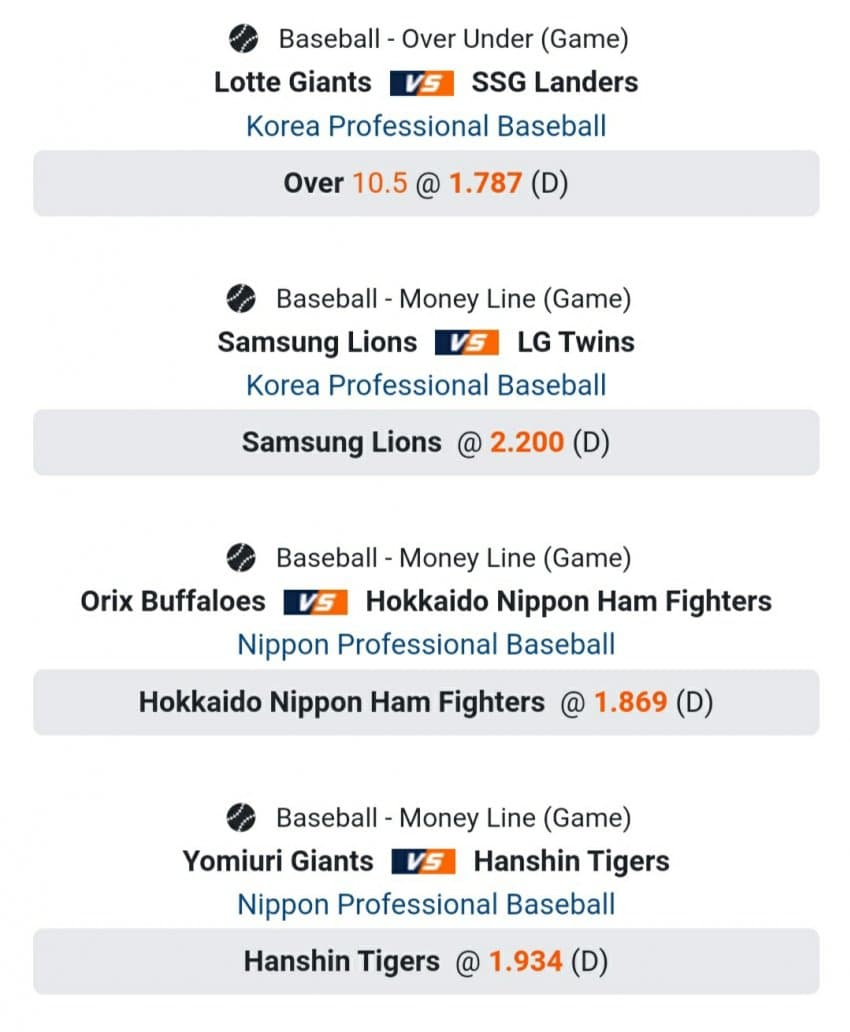Click the SSG Landers team name
This screenshot has height=1032, width=850.
pos(554,82)
